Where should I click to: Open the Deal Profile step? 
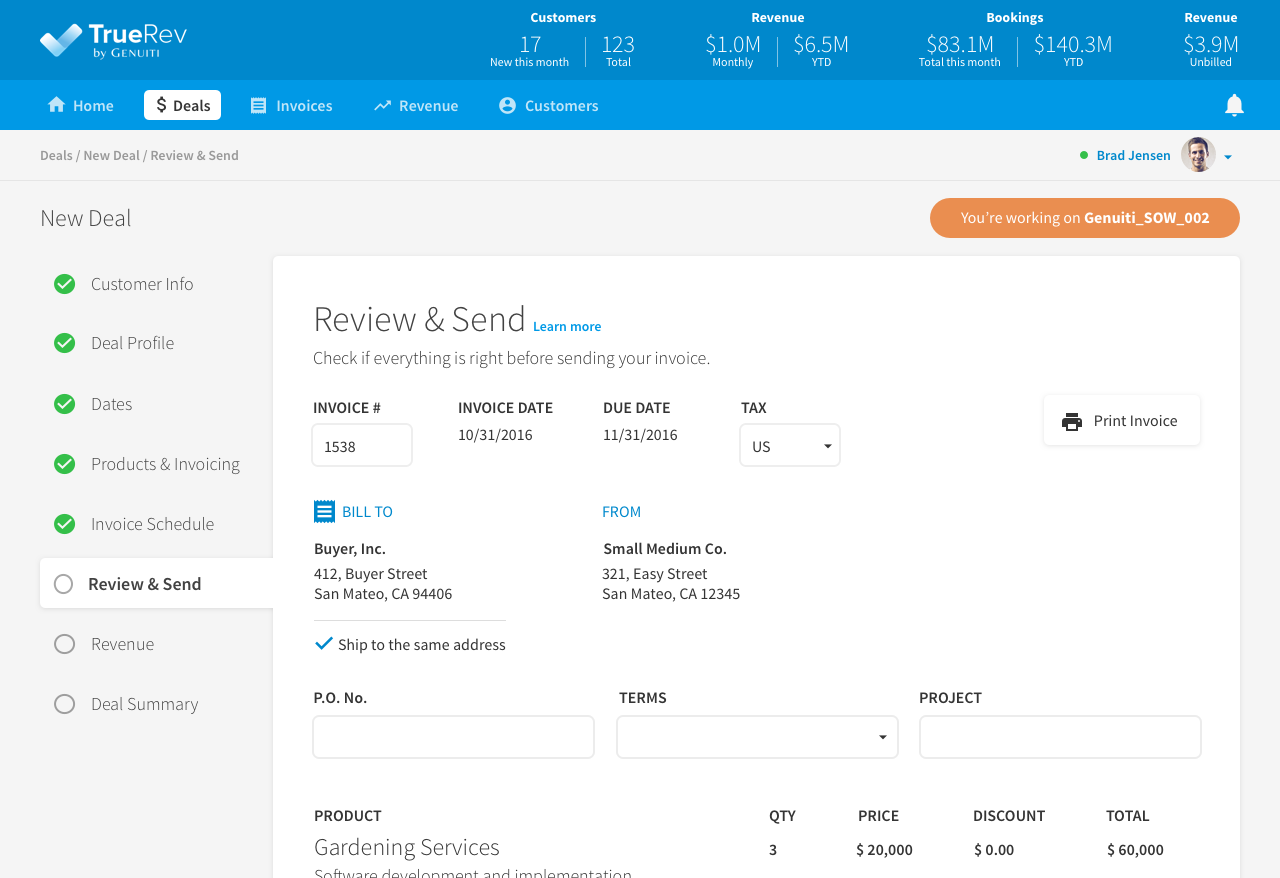coord(132,343)
